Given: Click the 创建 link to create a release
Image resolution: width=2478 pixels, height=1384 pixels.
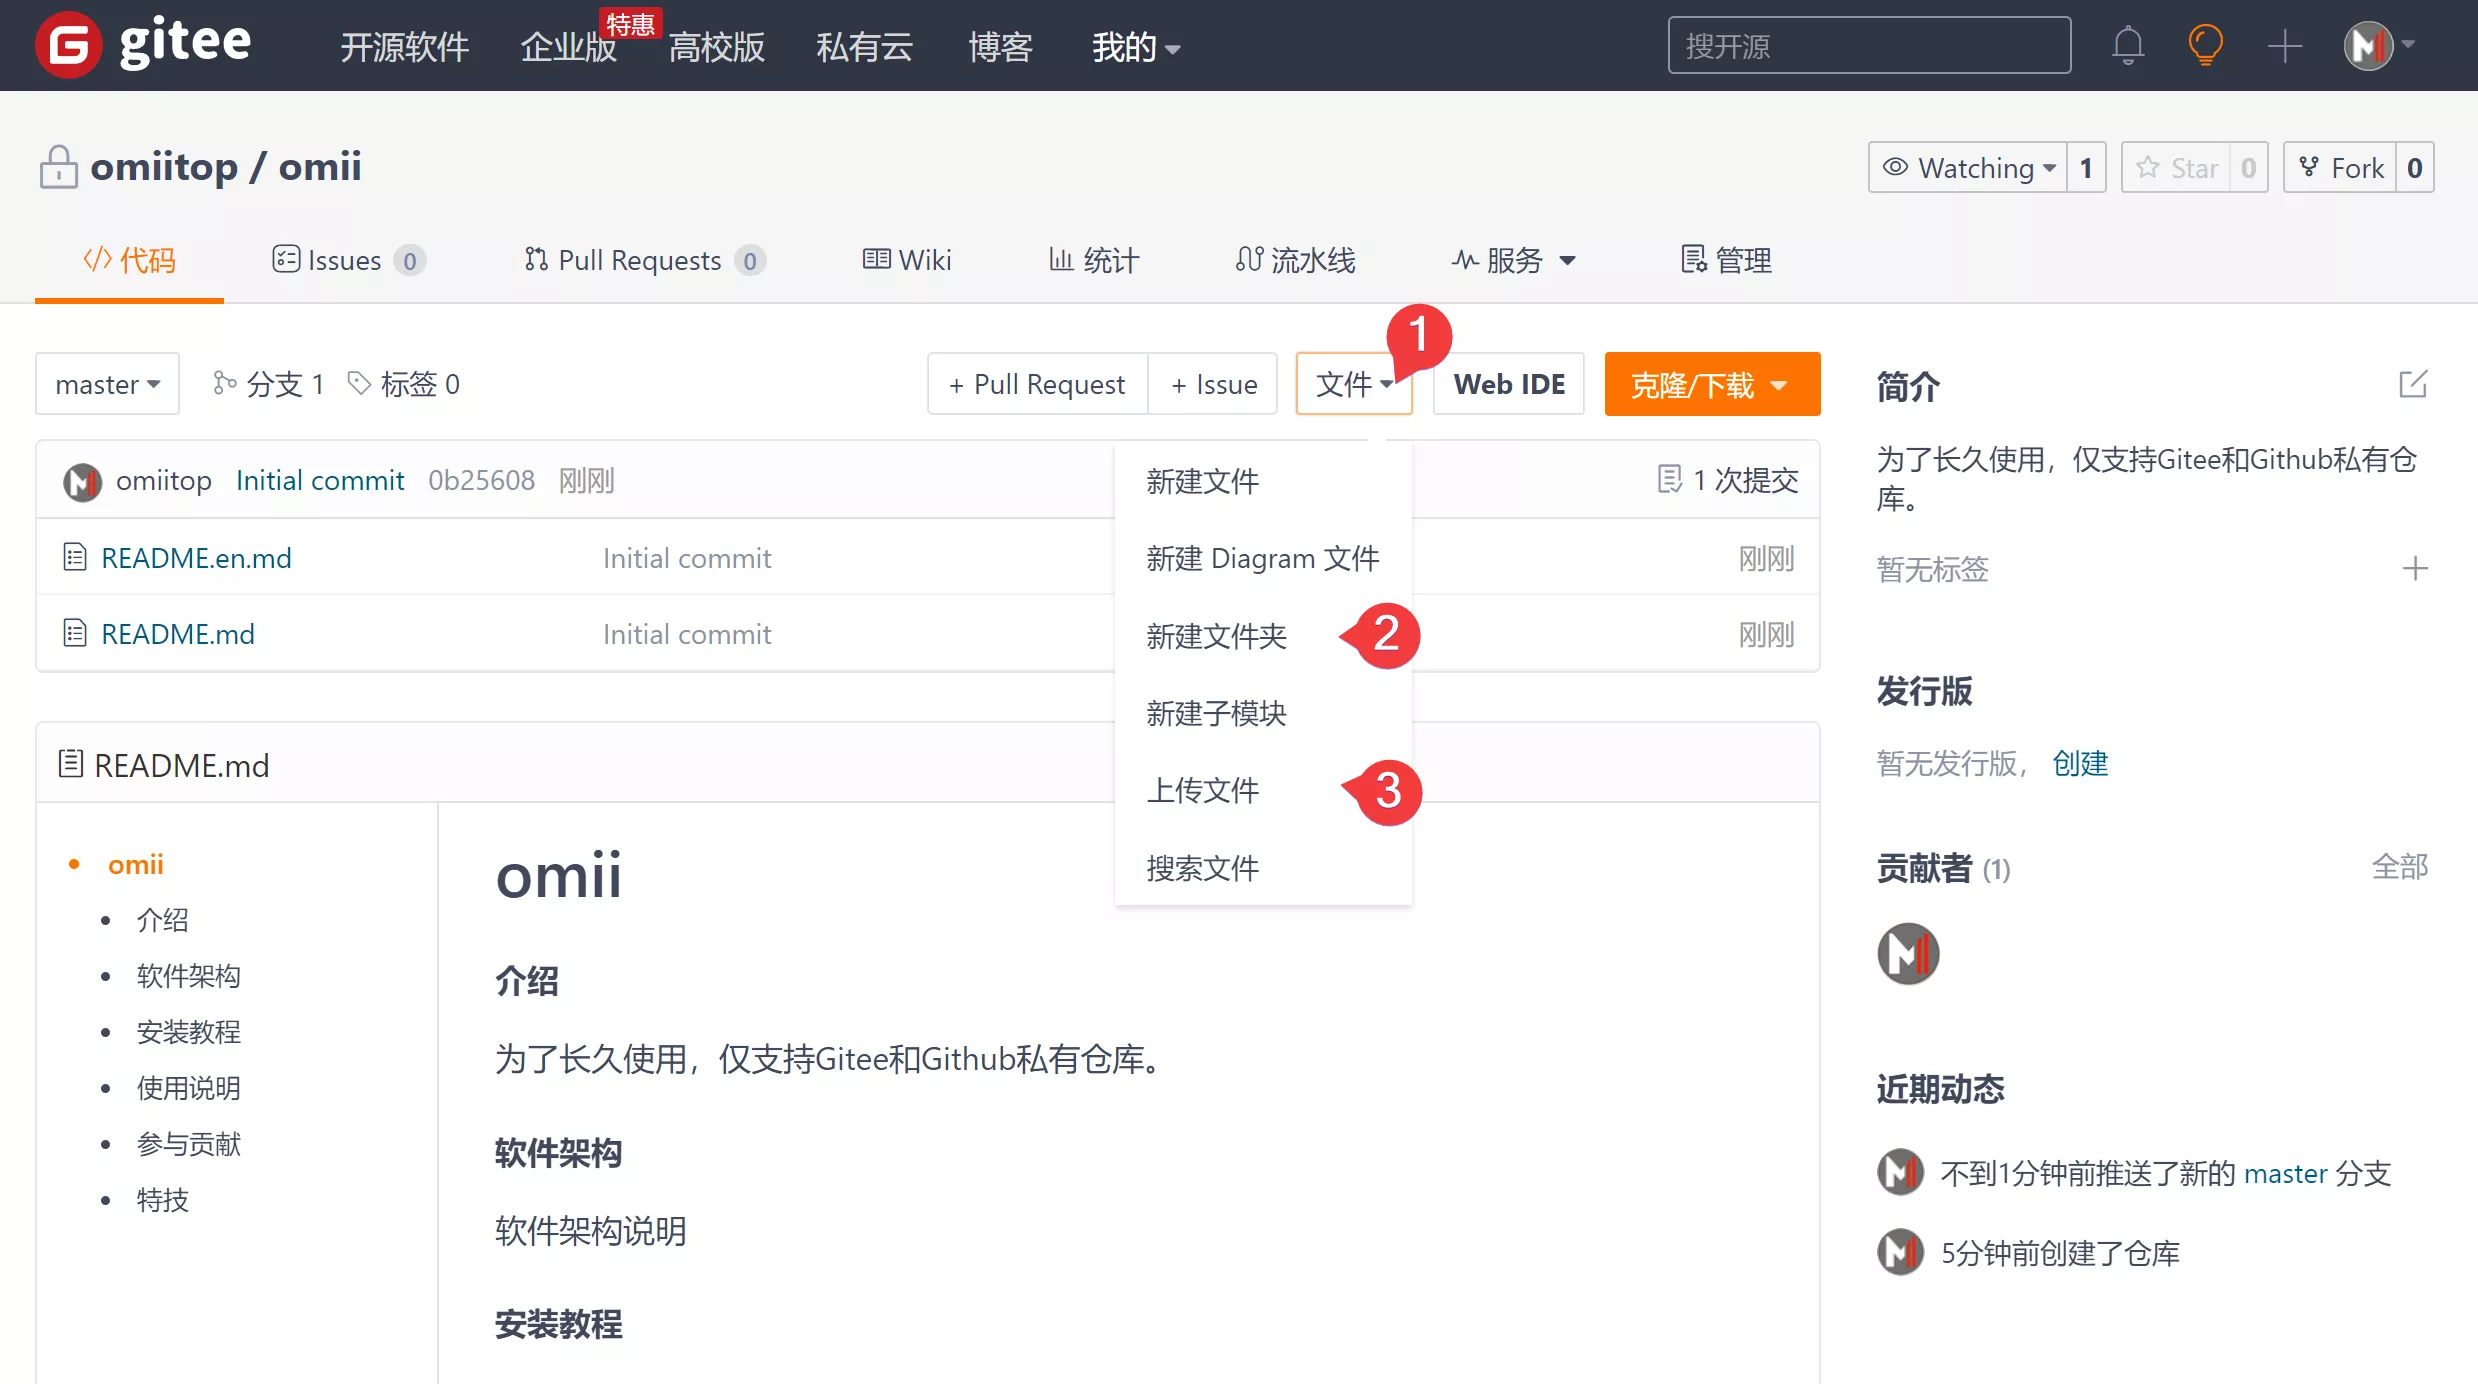Looking at the screenshot, I should coord(2081,763).
